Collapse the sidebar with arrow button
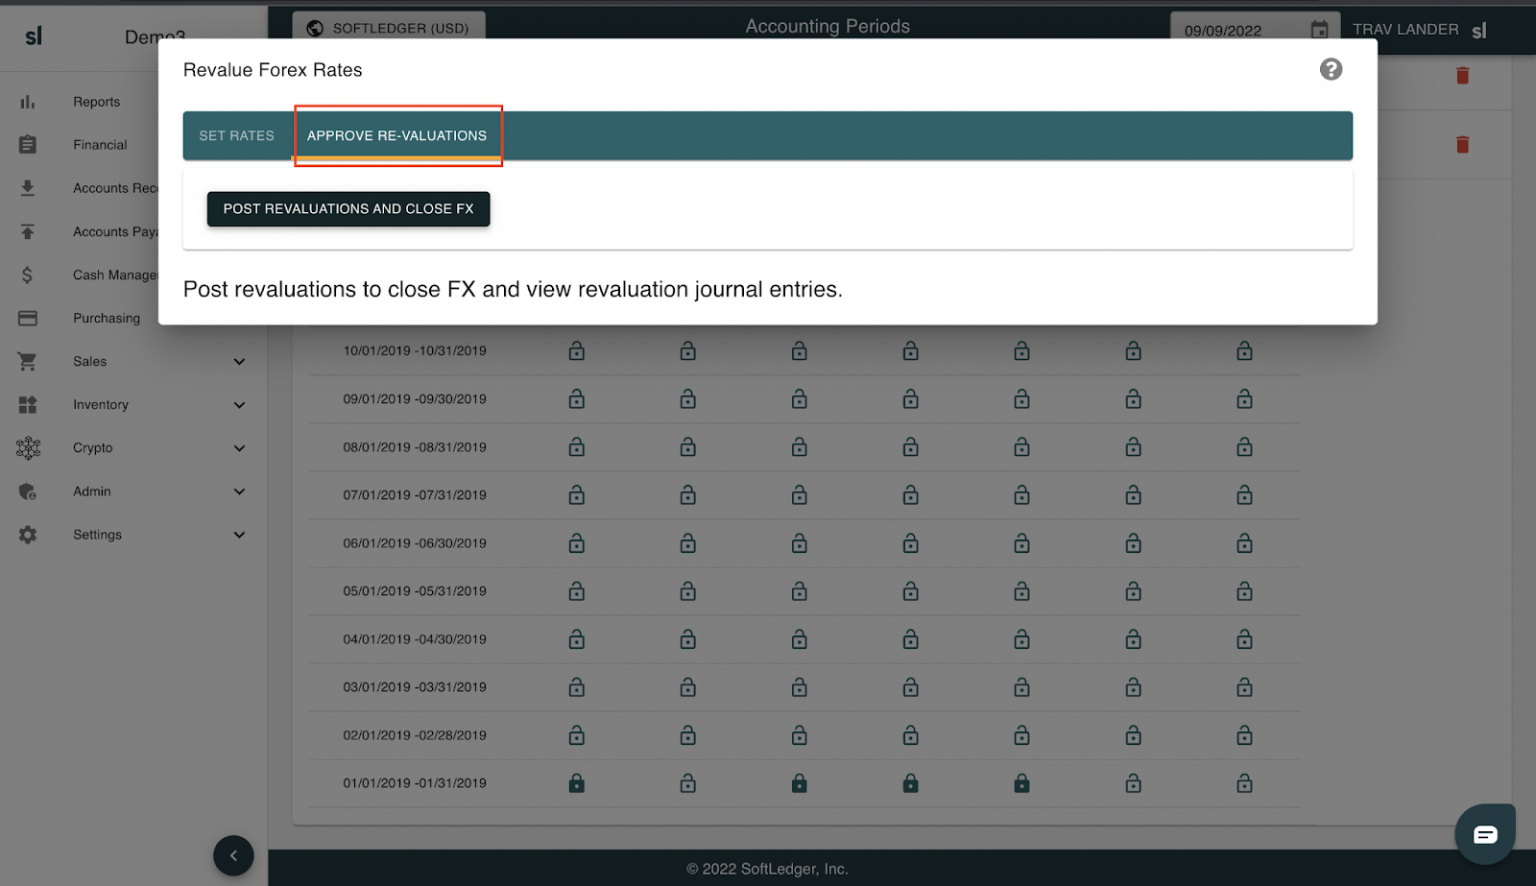The width and height of the screenshot is (1536, 886). click(233, 855)
